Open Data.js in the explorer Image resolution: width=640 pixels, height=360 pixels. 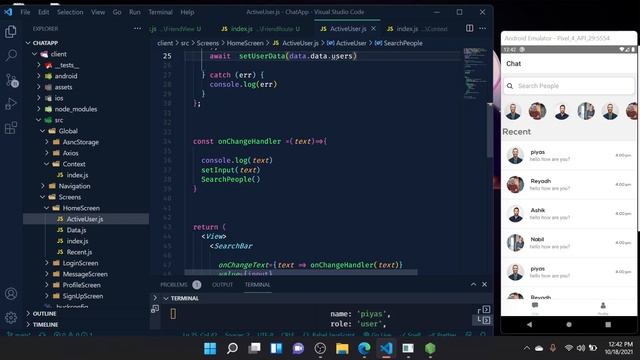76,230
